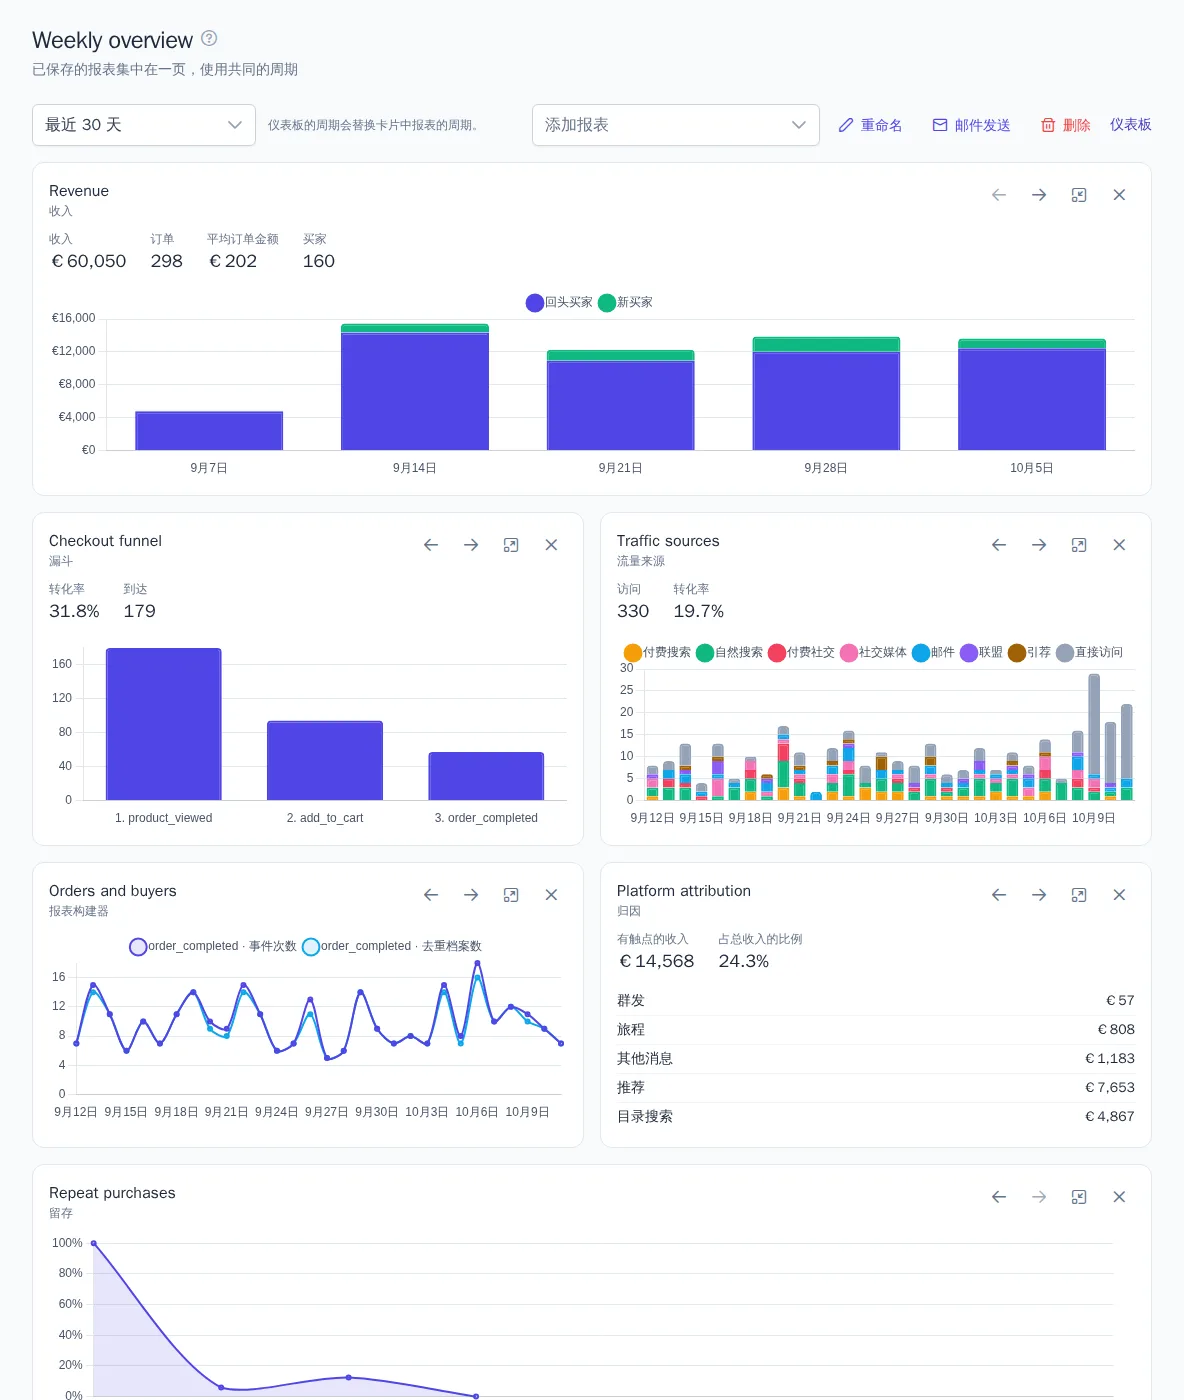1184x1400 pixels.
Task: Expand the Traffic sources card size
Action: tap(1079, 545)
